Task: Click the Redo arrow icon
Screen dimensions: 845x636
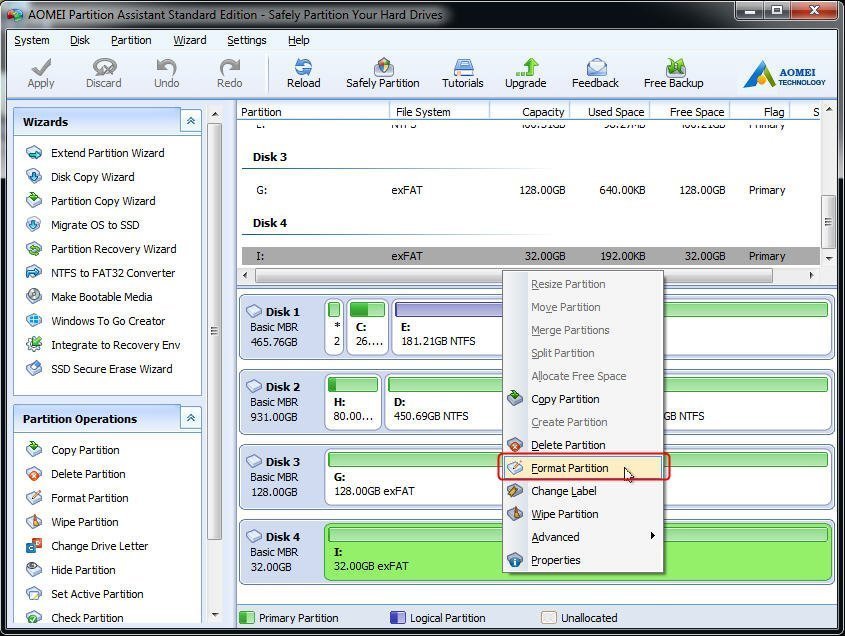Action: (230, 68)
